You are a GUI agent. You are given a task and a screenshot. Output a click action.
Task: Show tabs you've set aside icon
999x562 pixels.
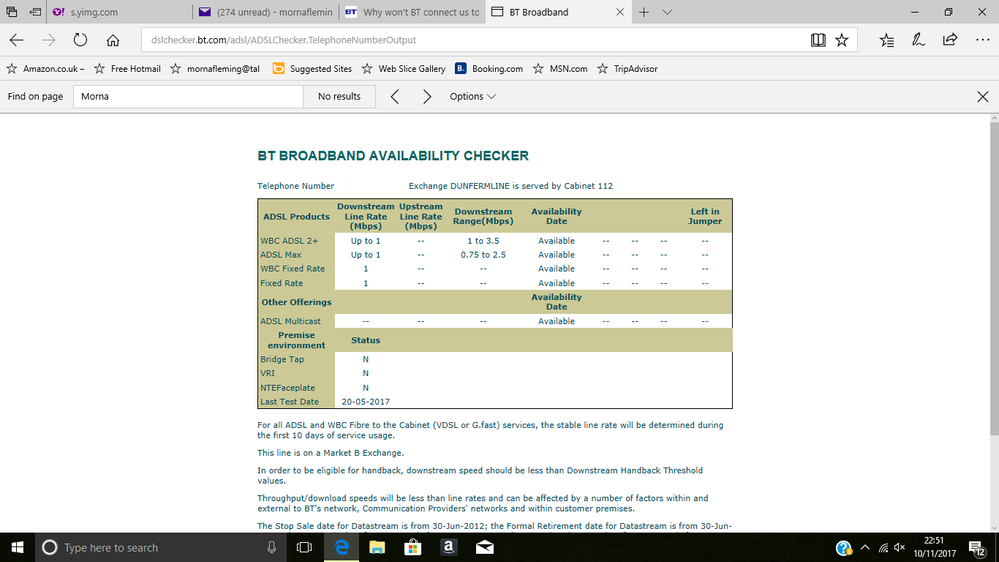(11, 12)
